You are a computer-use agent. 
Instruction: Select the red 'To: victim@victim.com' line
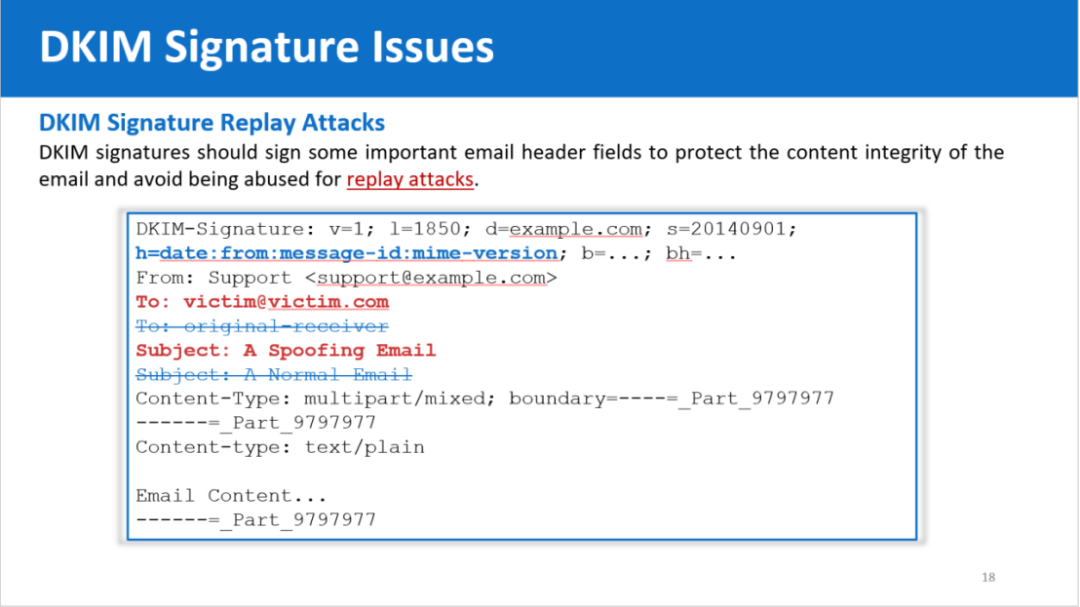coord(262,302)
